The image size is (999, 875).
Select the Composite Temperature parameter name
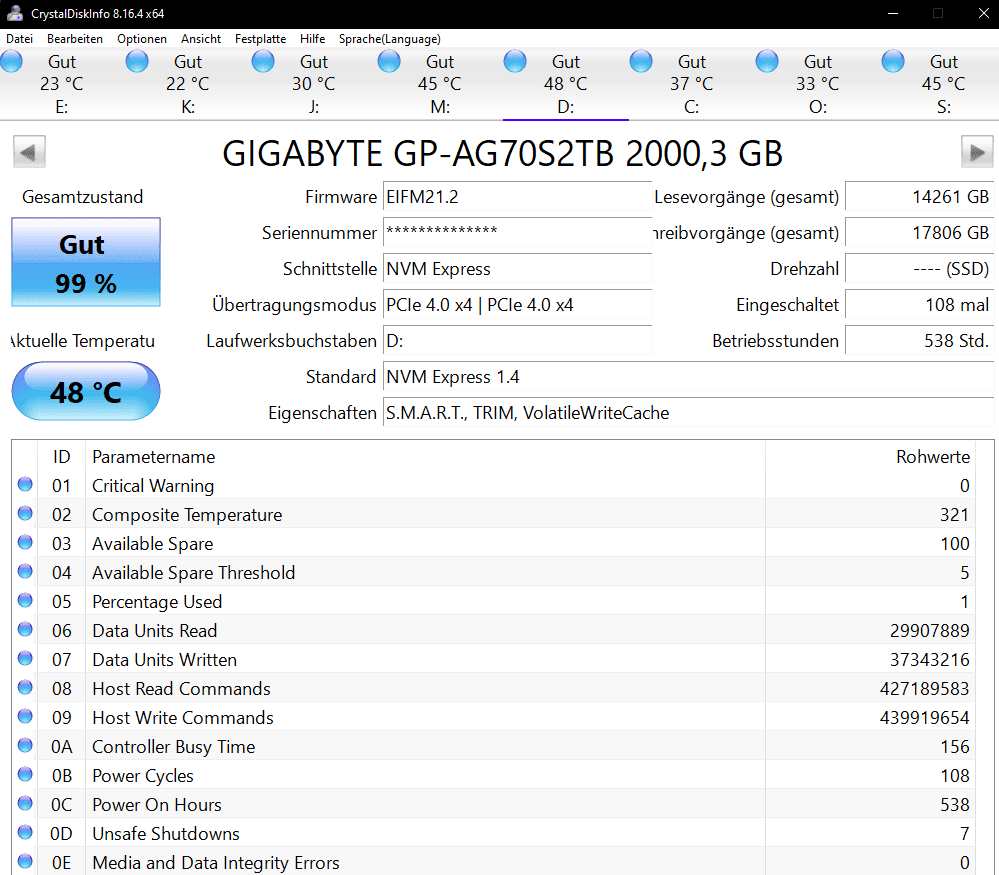(x=187, y=515)
